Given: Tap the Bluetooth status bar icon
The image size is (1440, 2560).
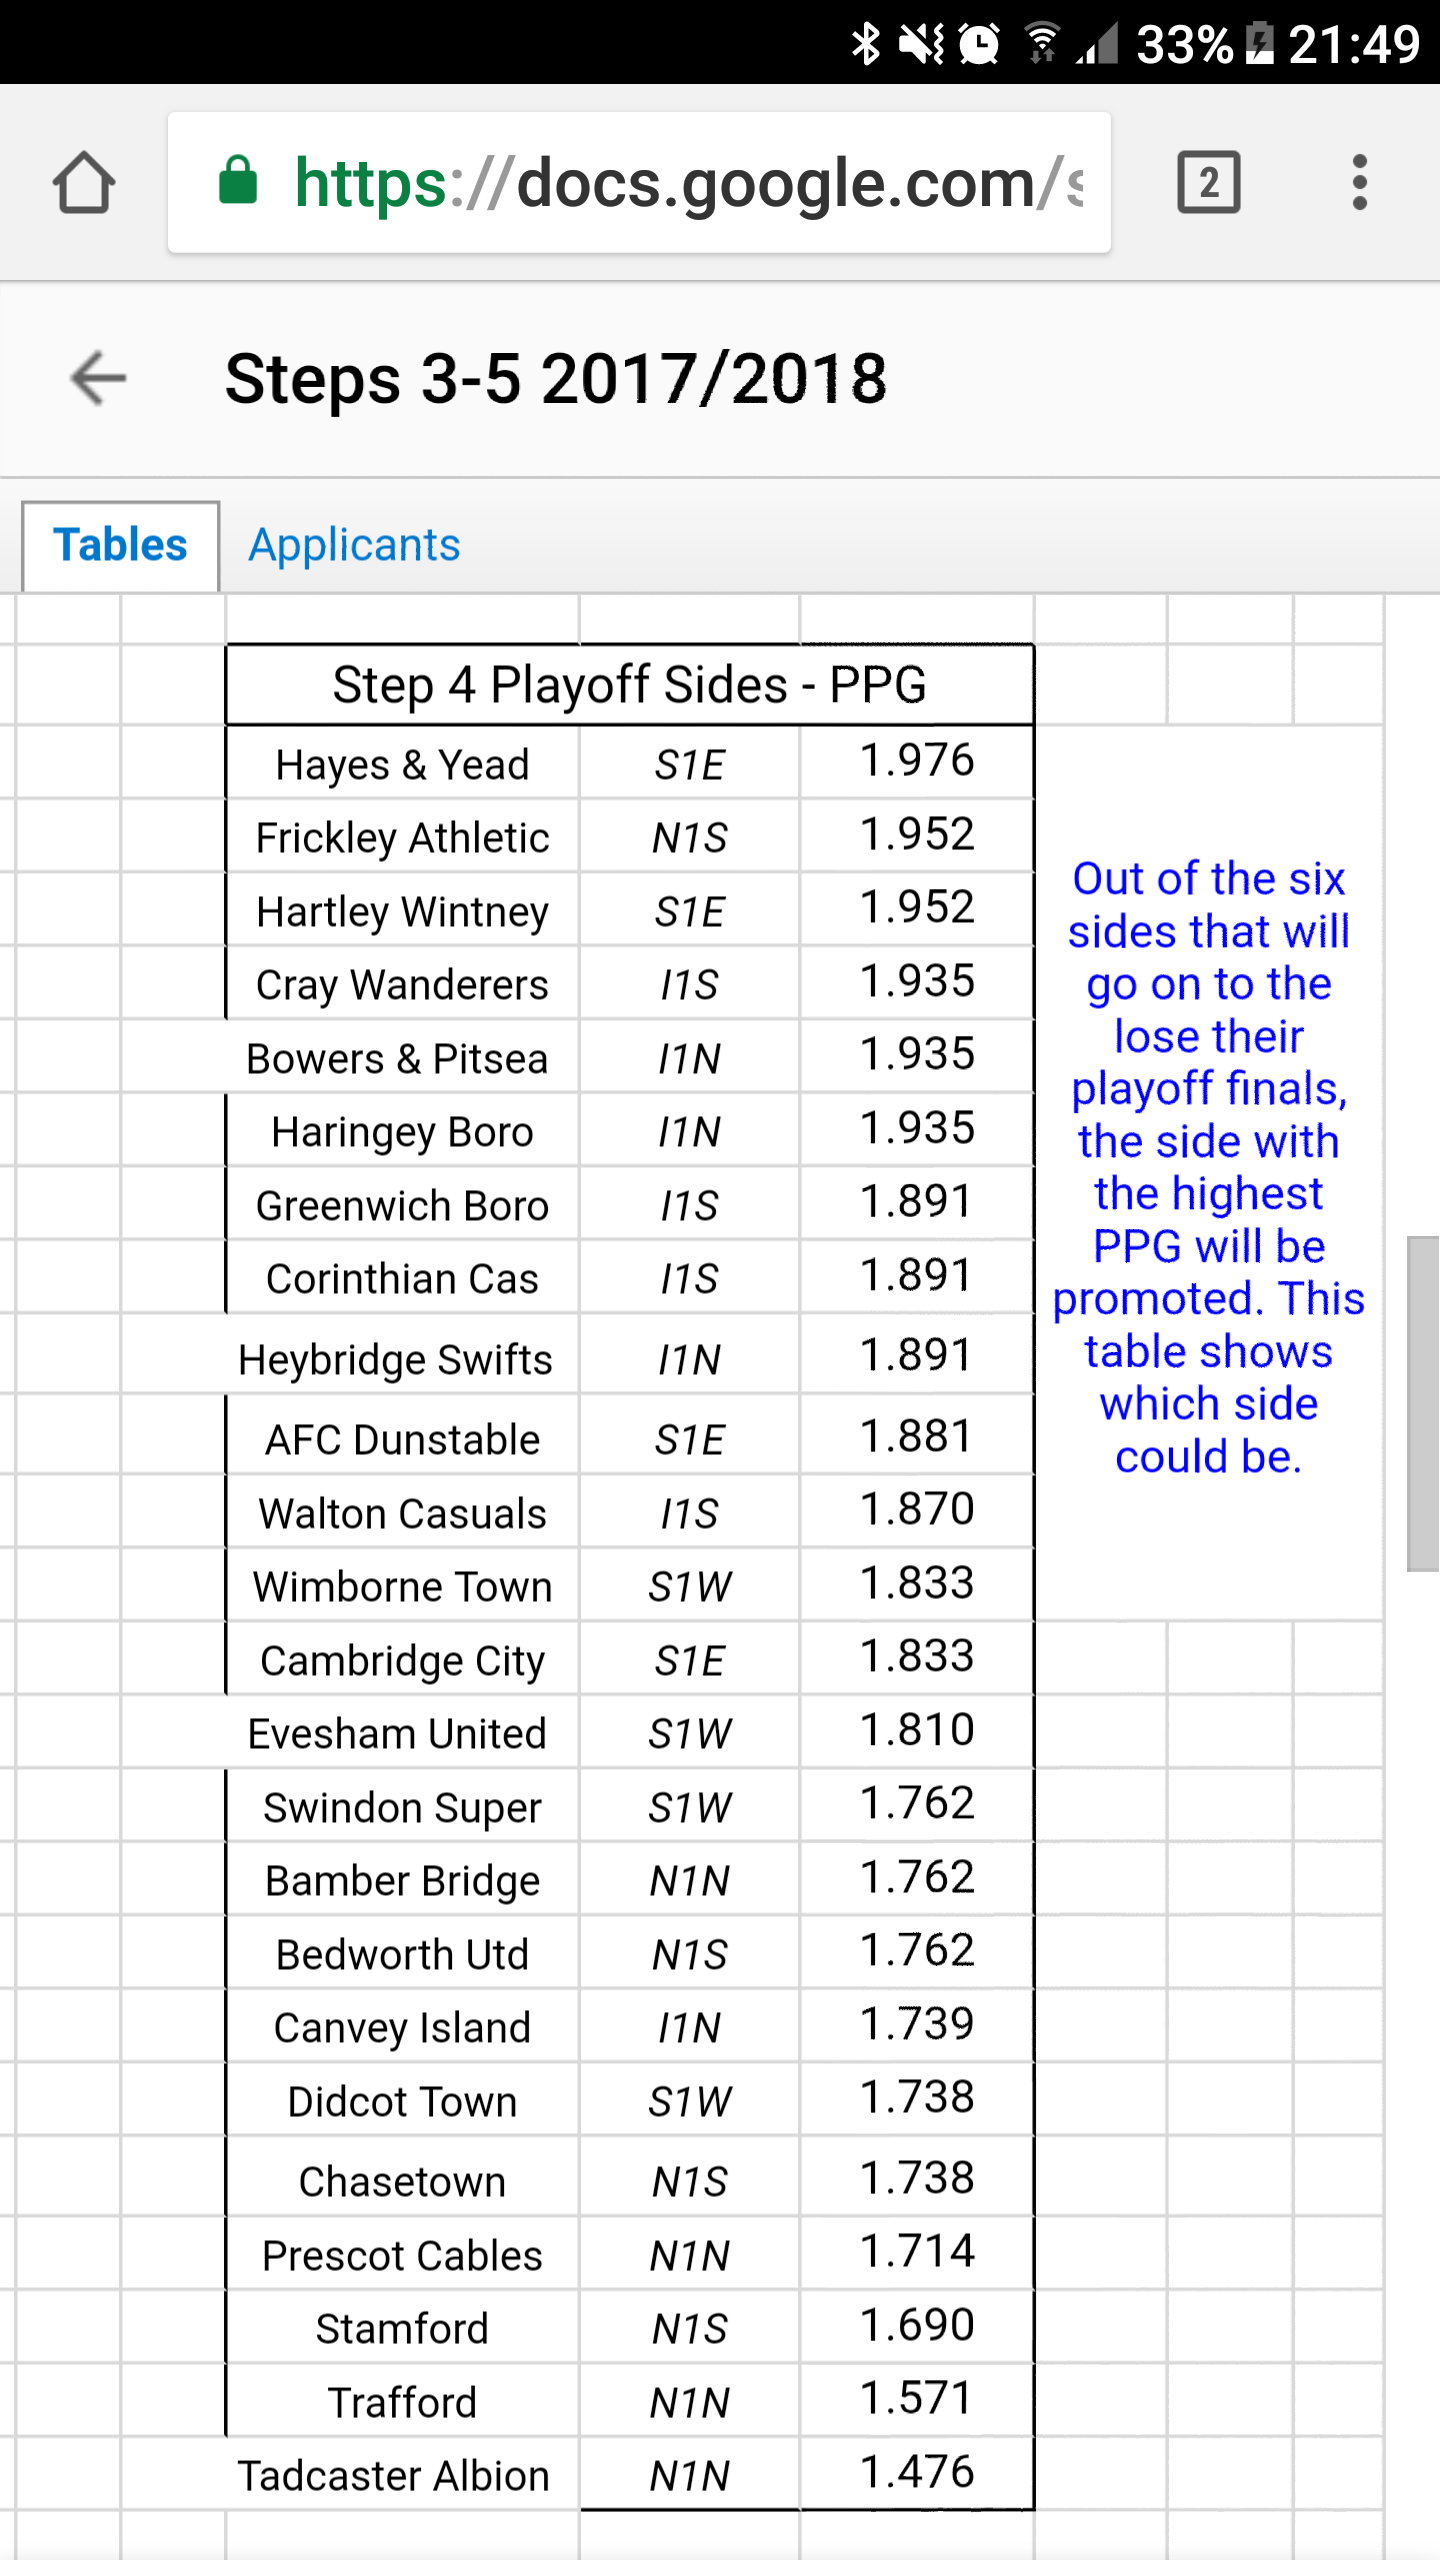Looking at the screenshot, I should 865,43.
